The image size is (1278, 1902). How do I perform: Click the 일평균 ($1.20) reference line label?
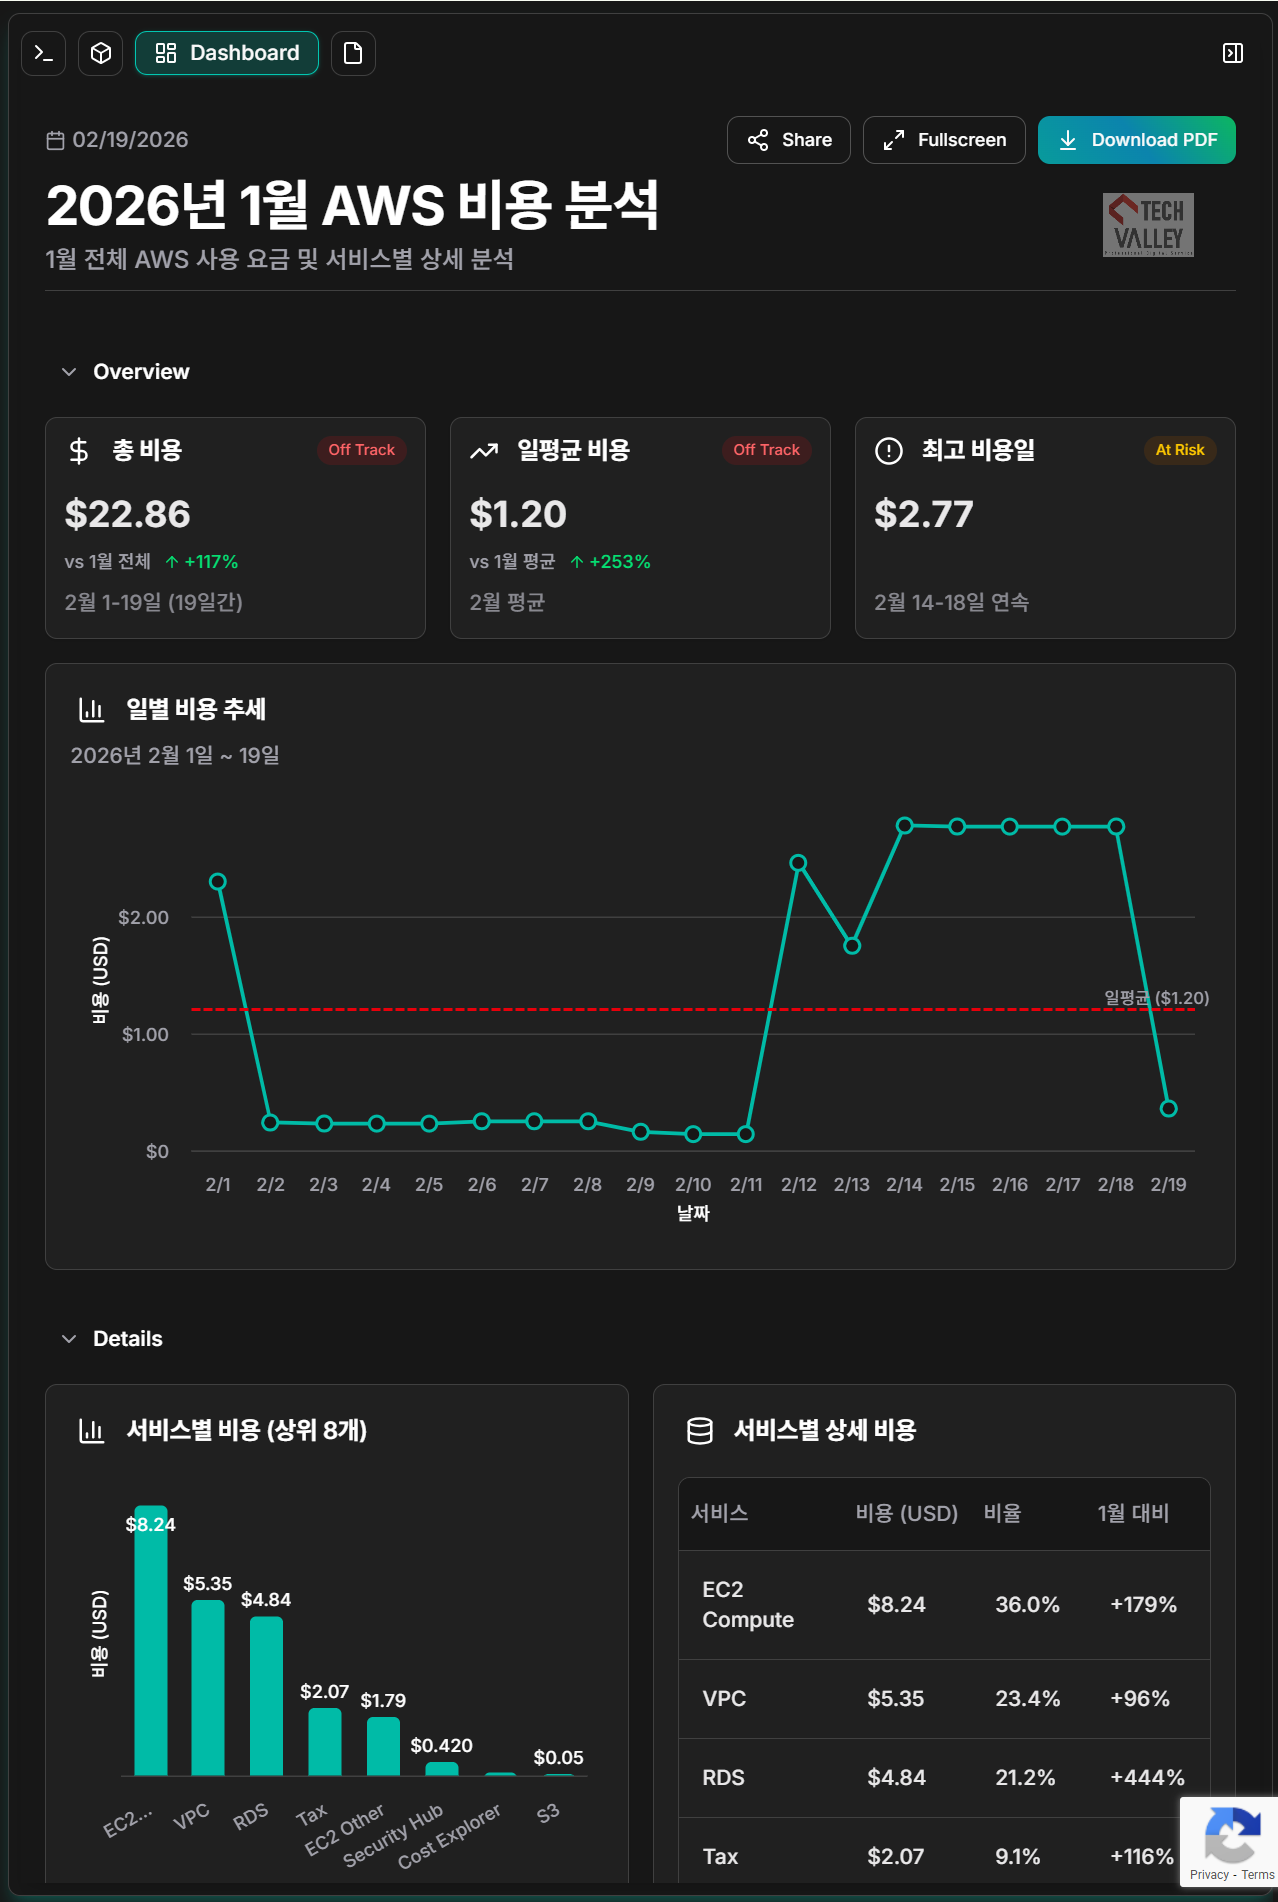coord(1157,998)
